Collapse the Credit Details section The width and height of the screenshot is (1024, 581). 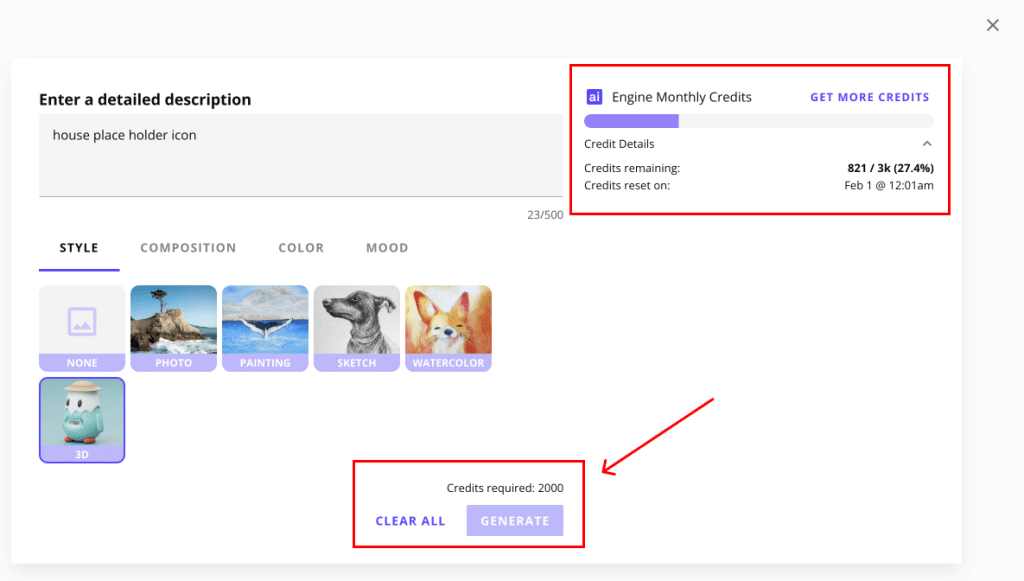[x=928, y=143]
